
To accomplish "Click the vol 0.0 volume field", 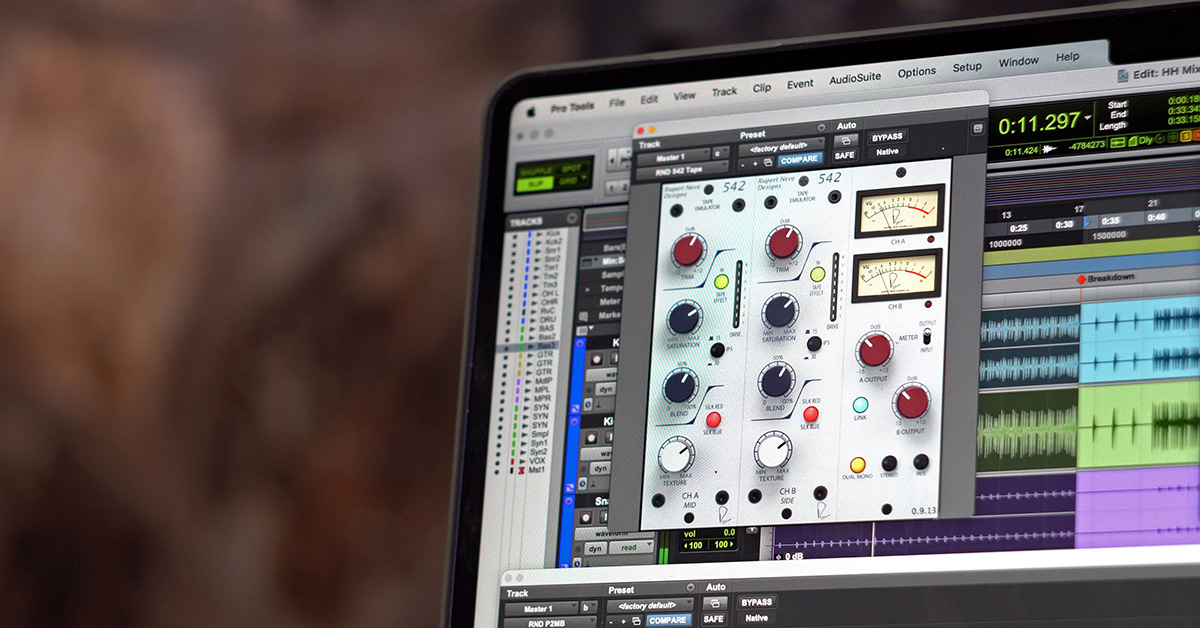I will (x=709, y=533).
